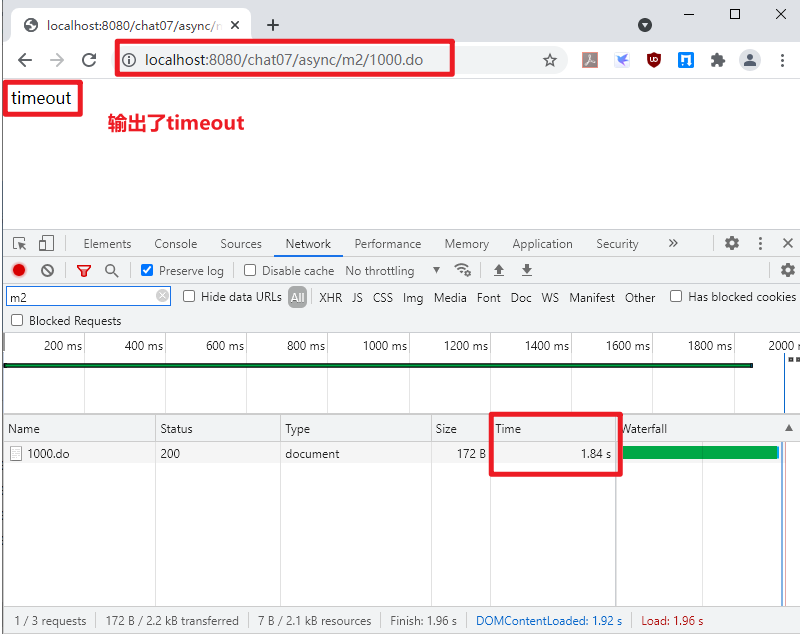Open DevTools settings gear

point(732,243)
